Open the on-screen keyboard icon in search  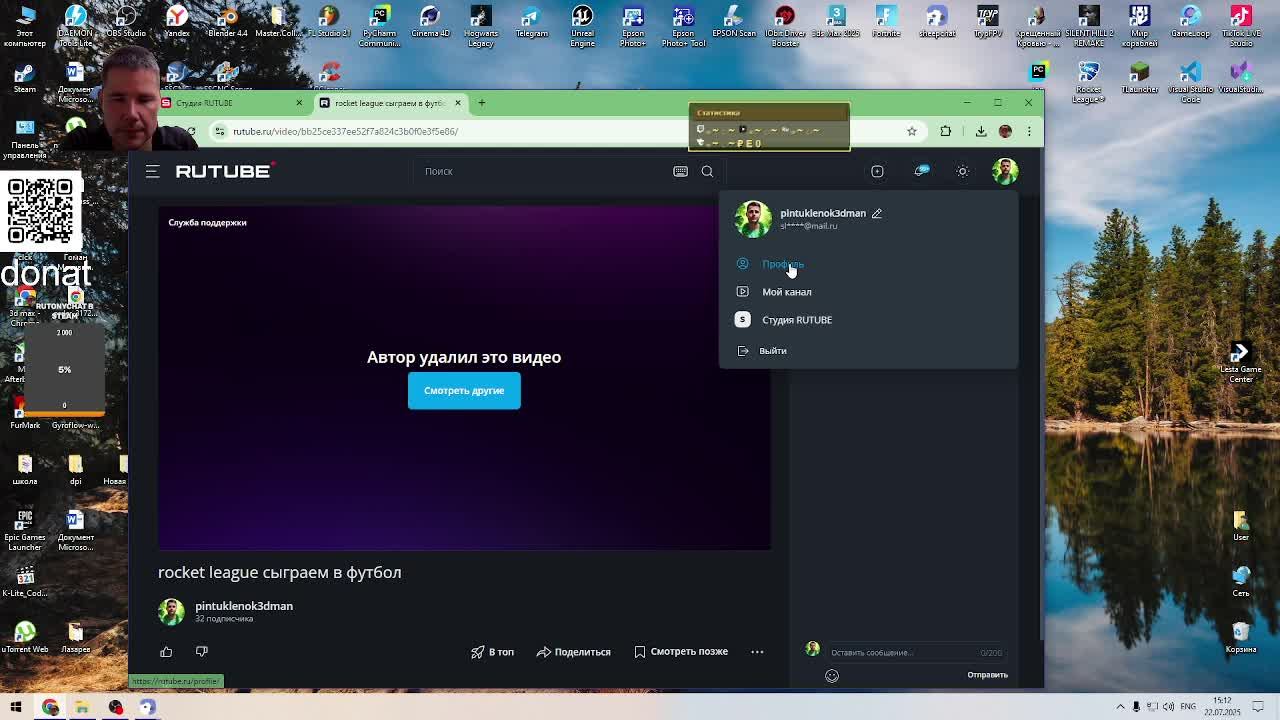tap(680, 171)
